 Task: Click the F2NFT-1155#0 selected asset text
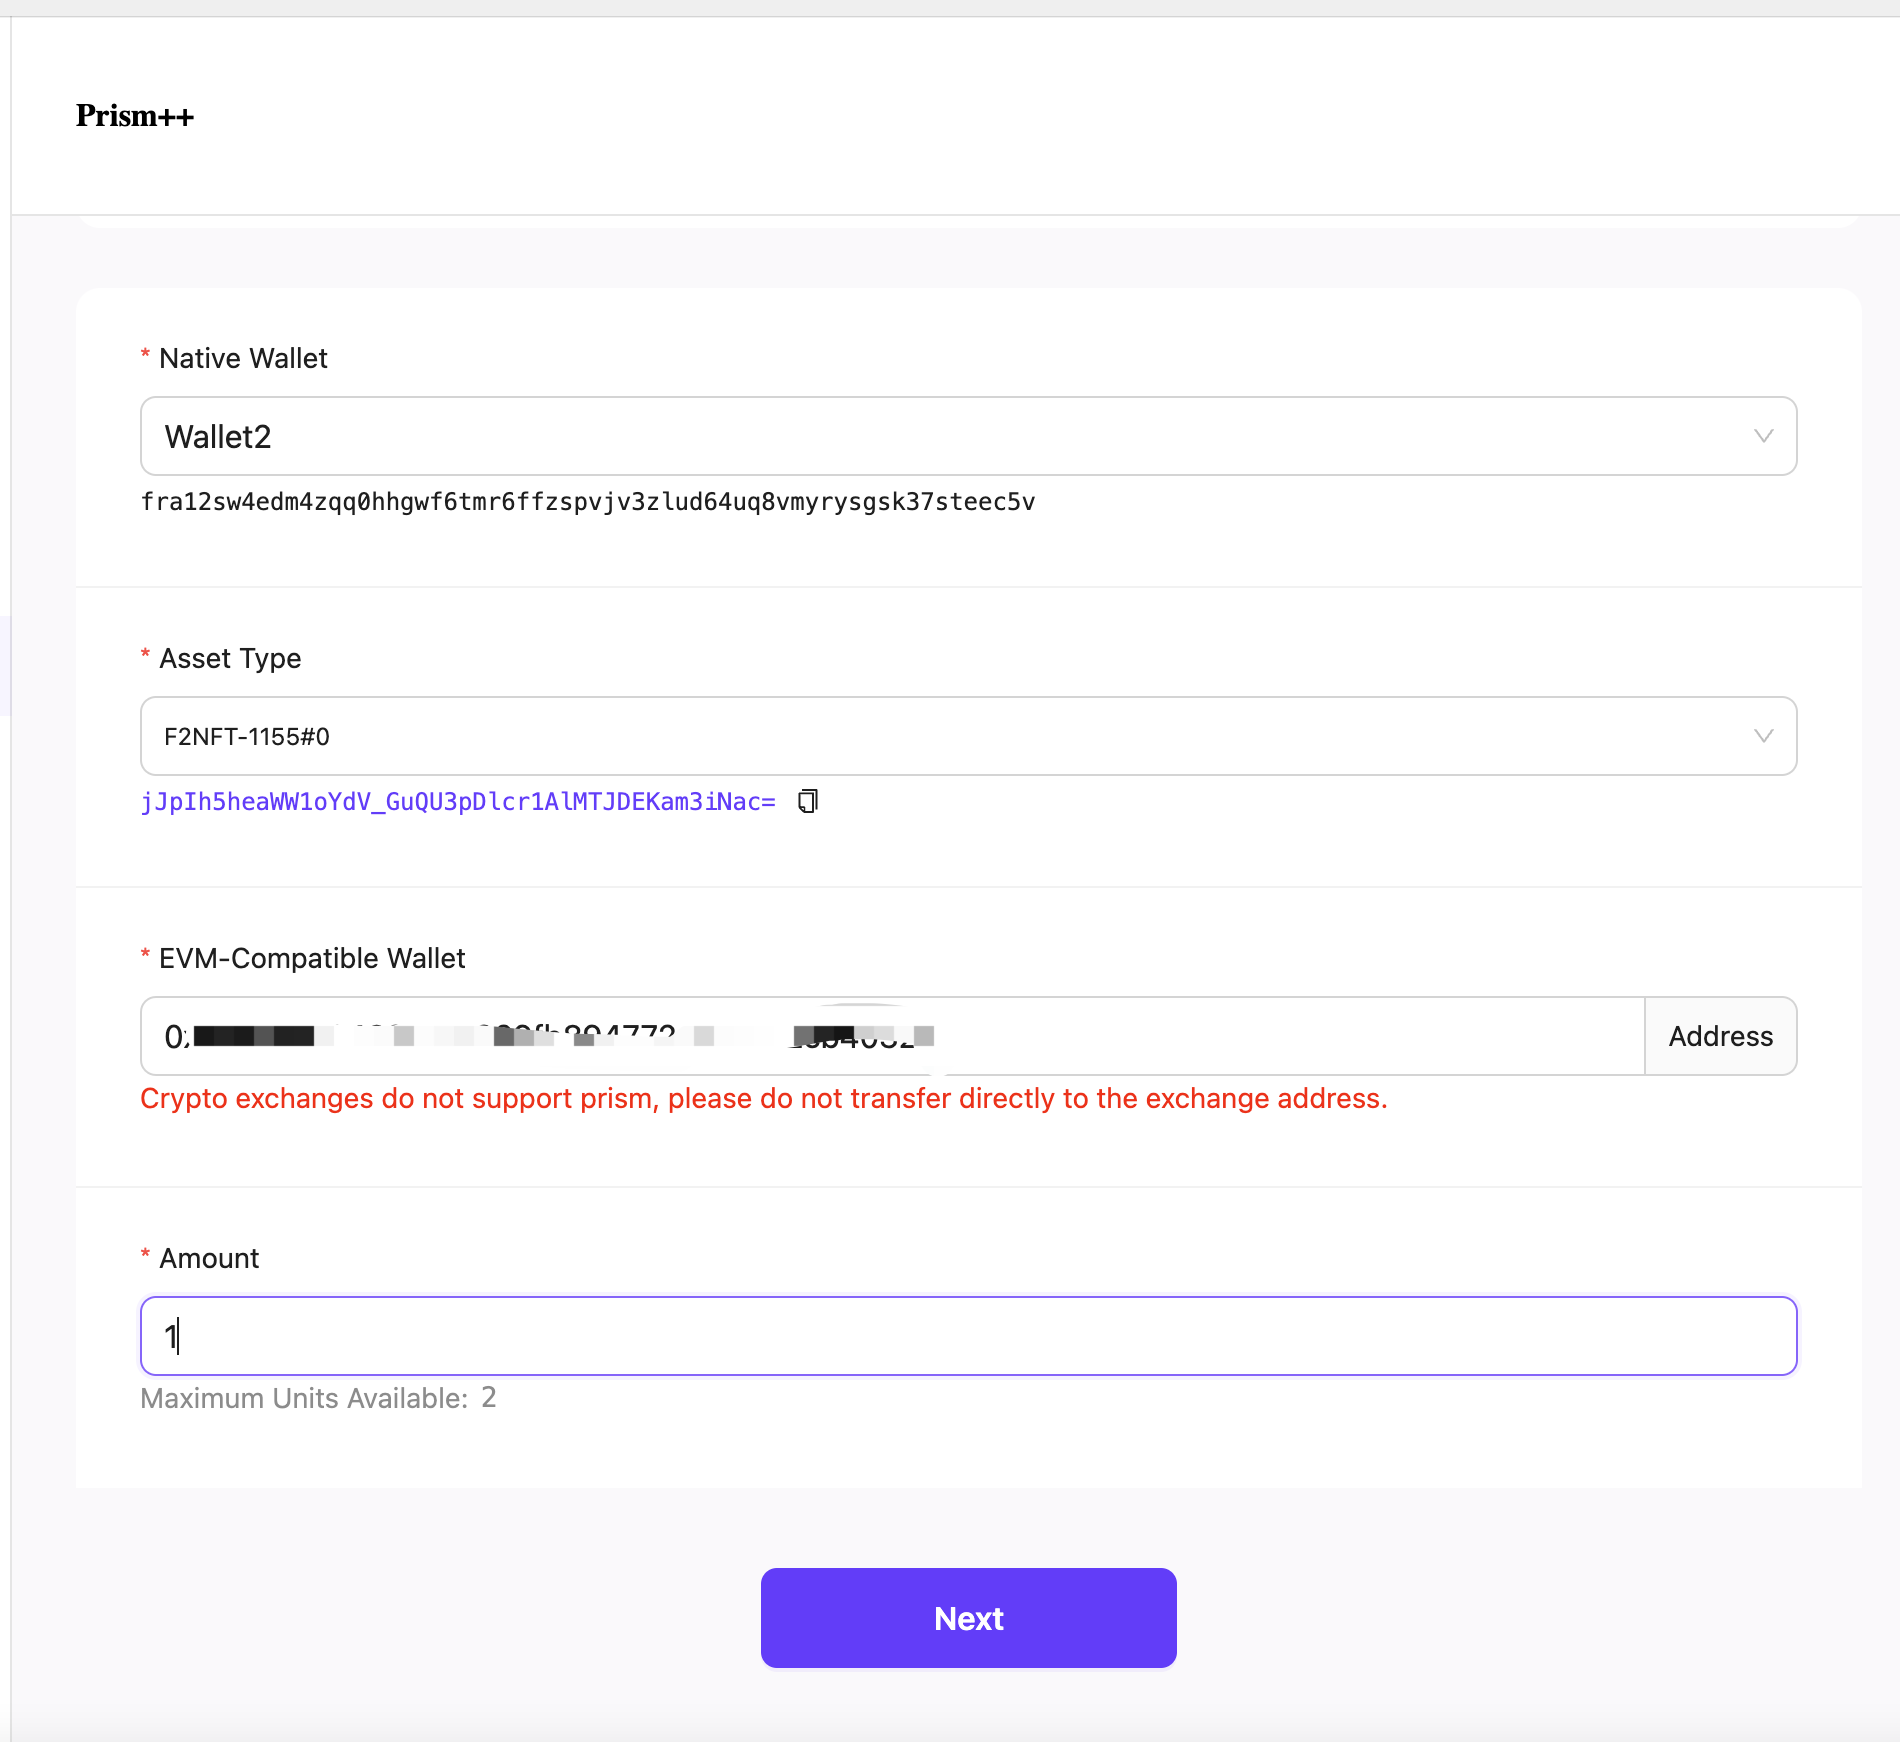click(x=247, y=737)
